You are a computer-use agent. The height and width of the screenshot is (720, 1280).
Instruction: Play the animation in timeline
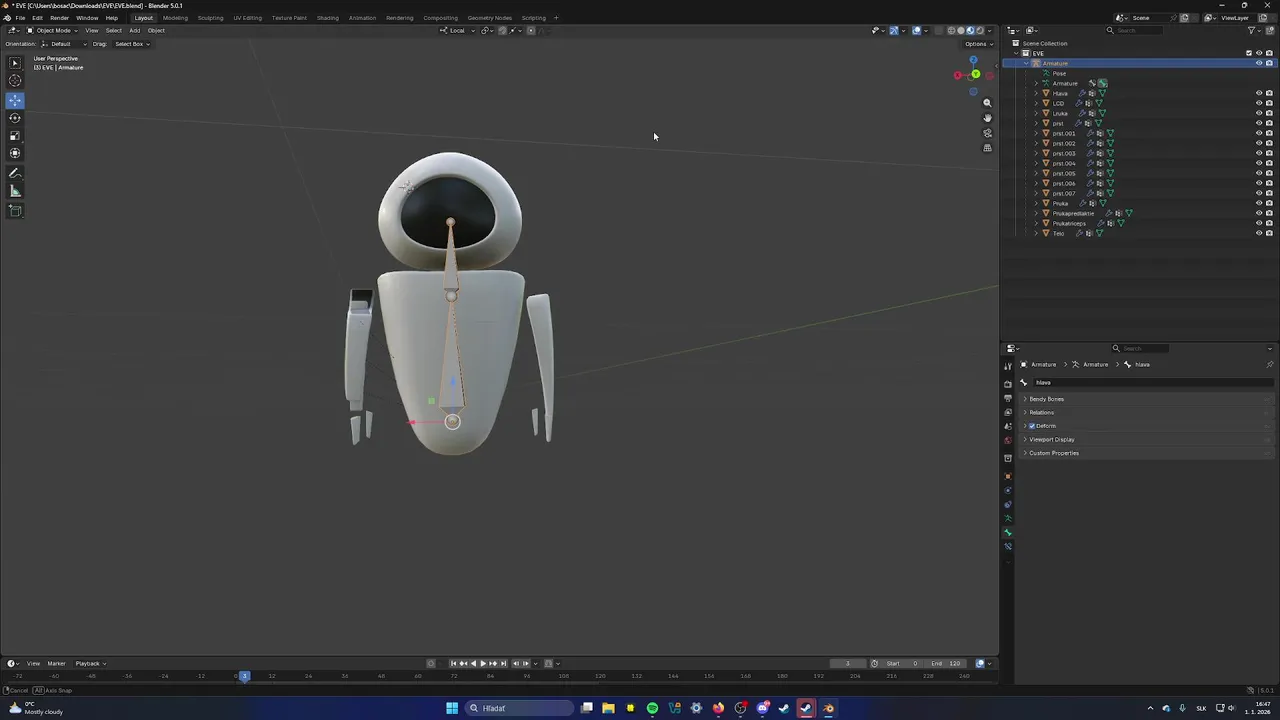[x=483, y=663]
